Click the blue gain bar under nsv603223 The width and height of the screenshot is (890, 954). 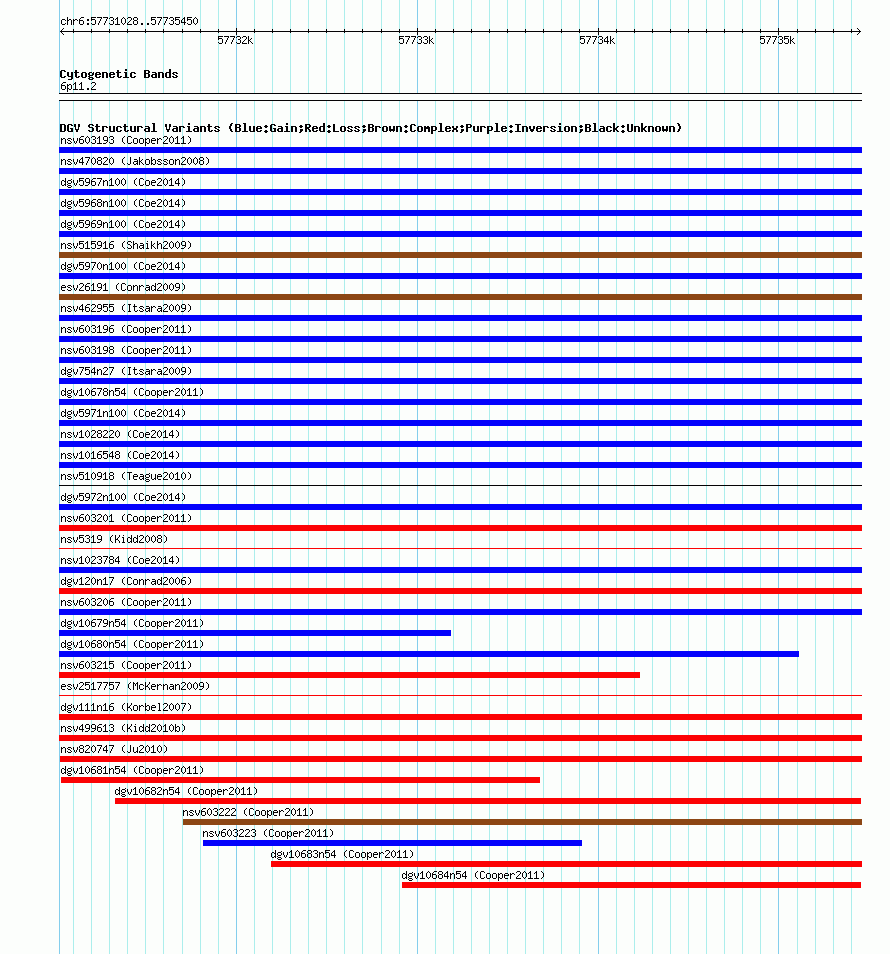click(x=392, y=843)
